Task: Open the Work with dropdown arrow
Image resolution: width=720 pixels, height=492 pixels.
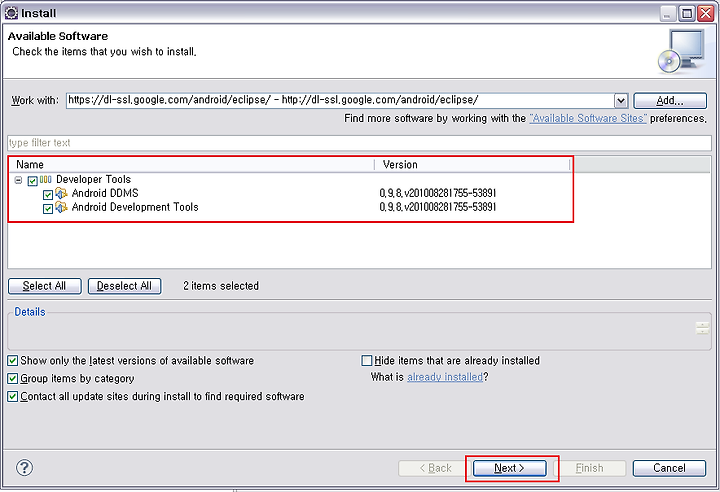Action: point(620,101)
